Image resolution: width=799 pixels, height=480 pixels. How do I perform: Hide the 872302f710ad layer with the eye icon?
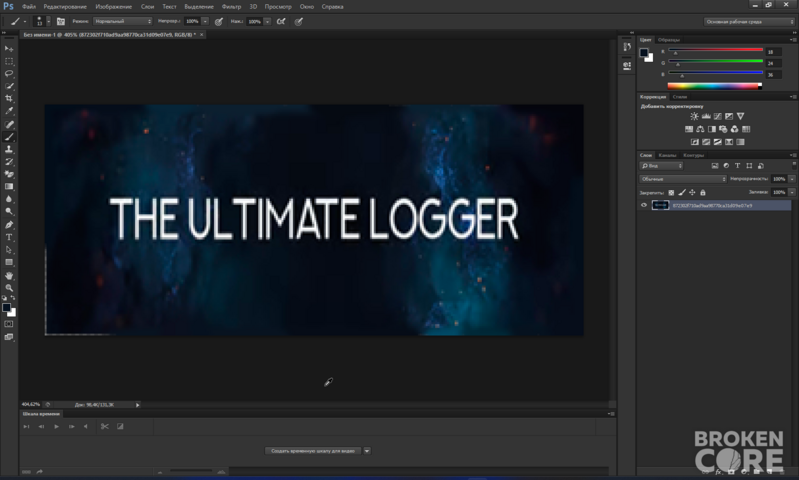[x=644, y=205]
